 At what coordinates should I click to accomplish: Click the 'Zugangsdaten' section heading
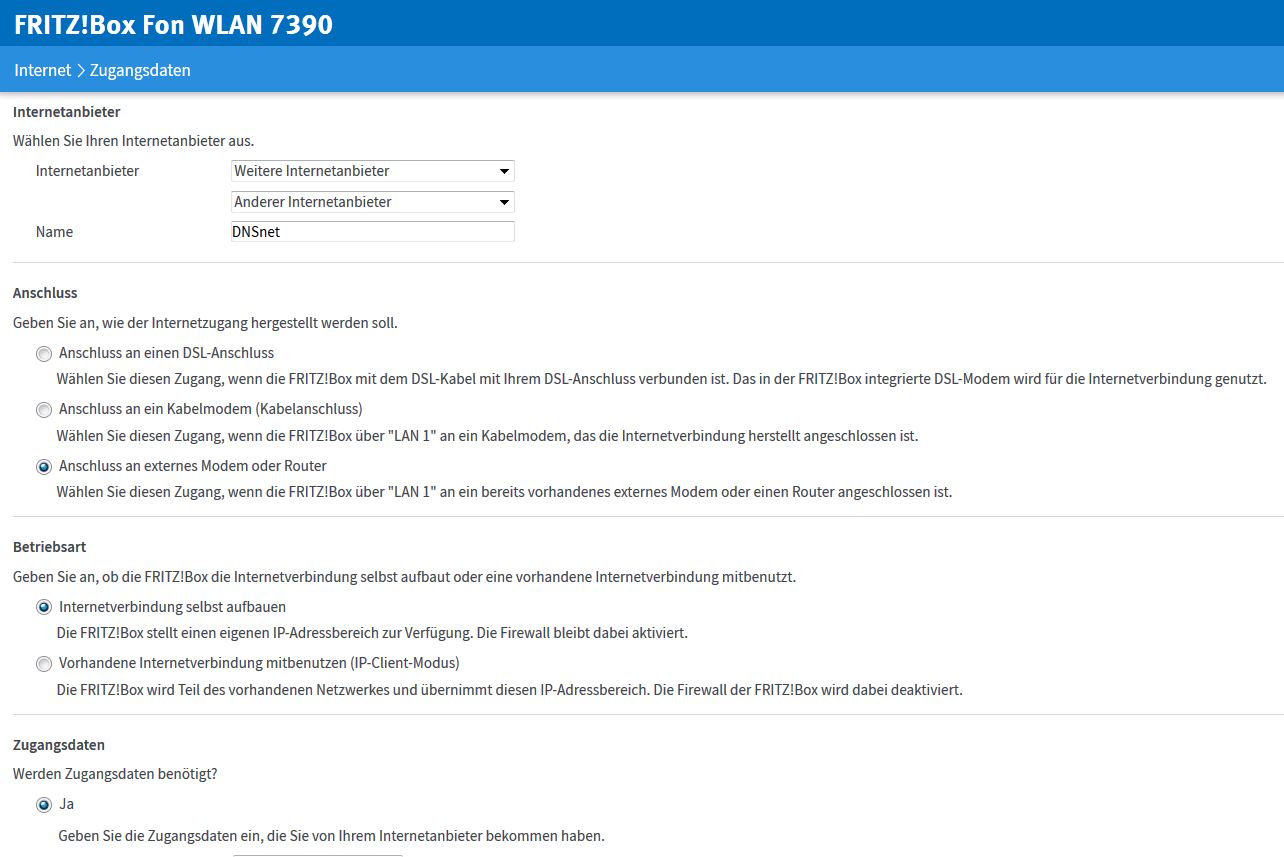59,745
